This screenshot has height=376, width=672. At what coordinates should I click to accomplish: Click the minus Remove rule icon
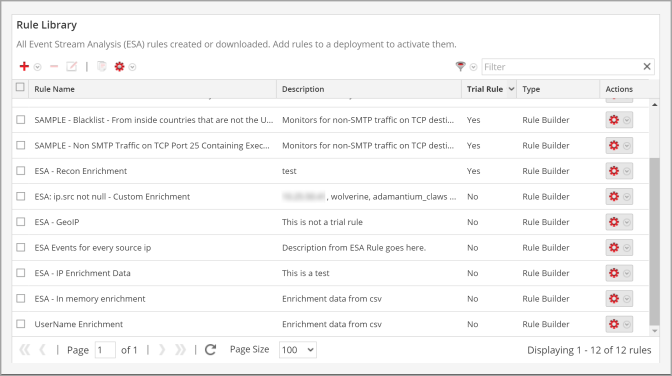click(54, 66)
